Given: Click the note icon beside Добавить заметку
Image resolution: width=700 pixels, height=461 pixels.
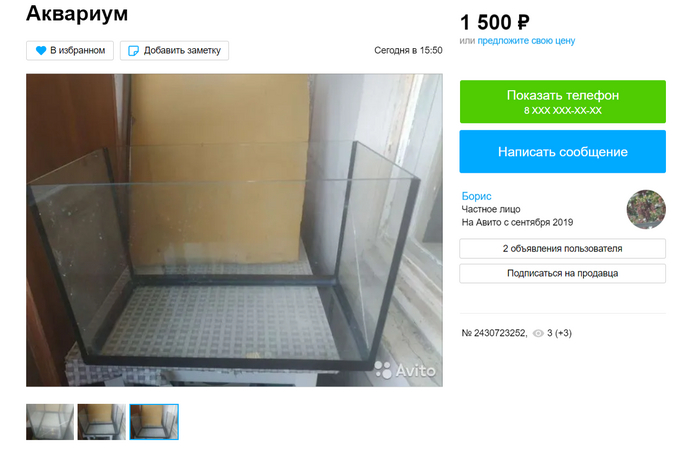Looking at the screenshot, I should click(x=133, y=50).
